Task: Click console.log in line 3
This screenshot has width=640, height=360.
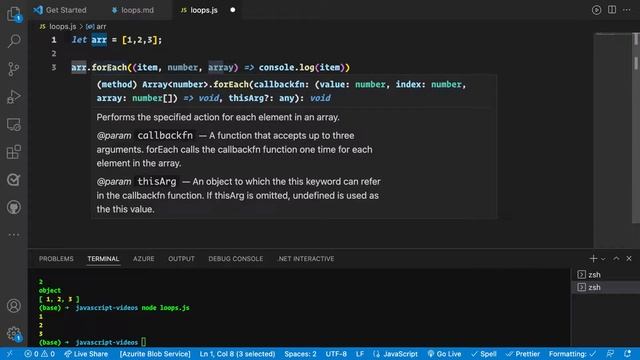Action: [x=287, y=67]
